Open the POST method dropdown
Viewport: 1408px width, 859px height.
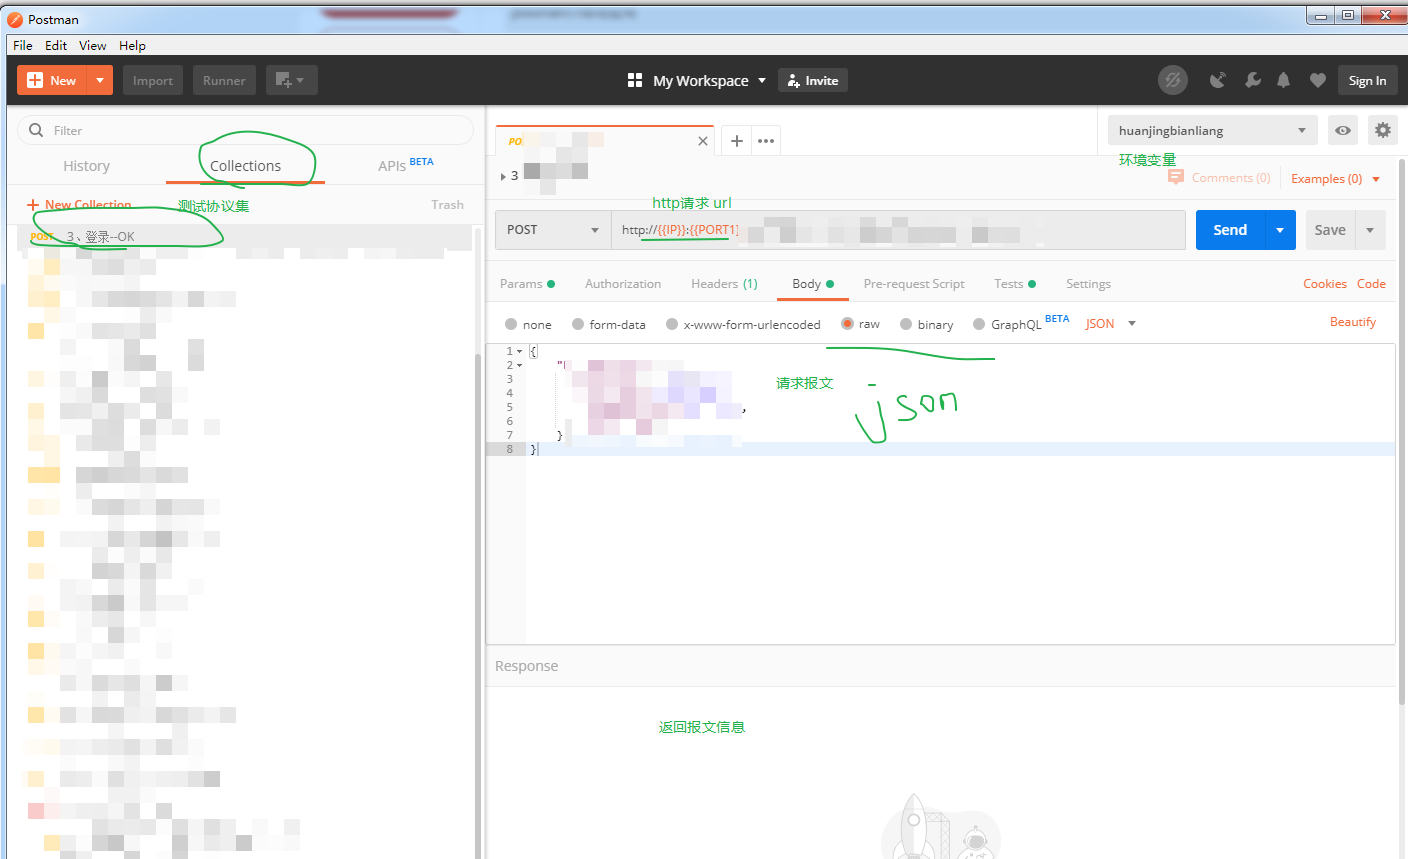(552, 229)
